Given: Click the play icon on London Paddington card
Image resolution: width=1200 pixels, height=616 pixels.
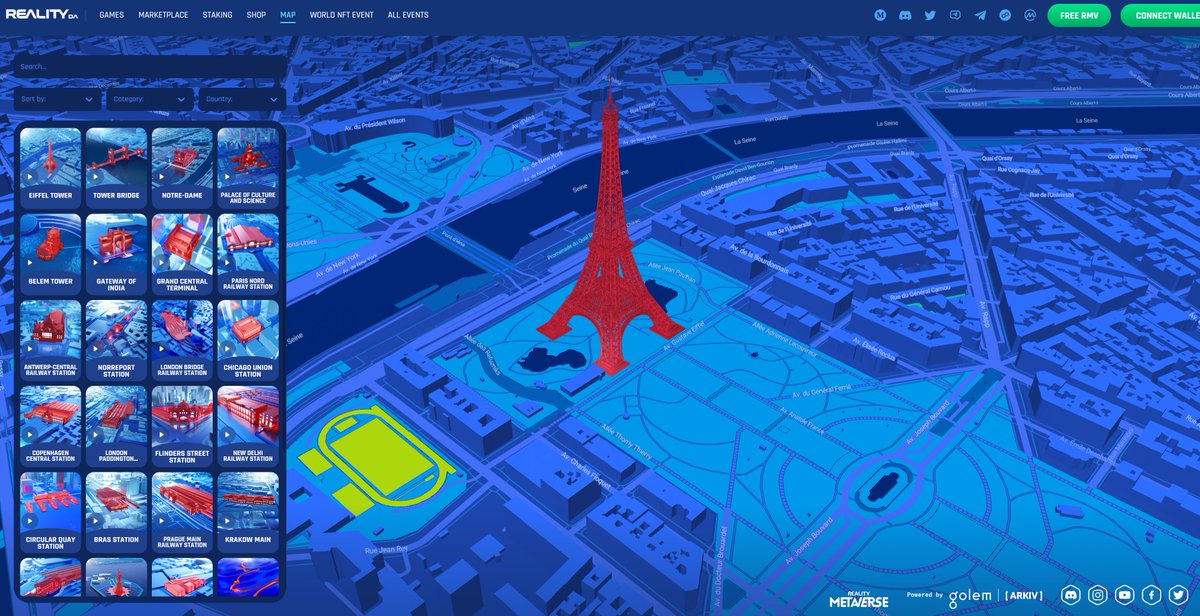Looking at the screenshot, I should 96,434.
